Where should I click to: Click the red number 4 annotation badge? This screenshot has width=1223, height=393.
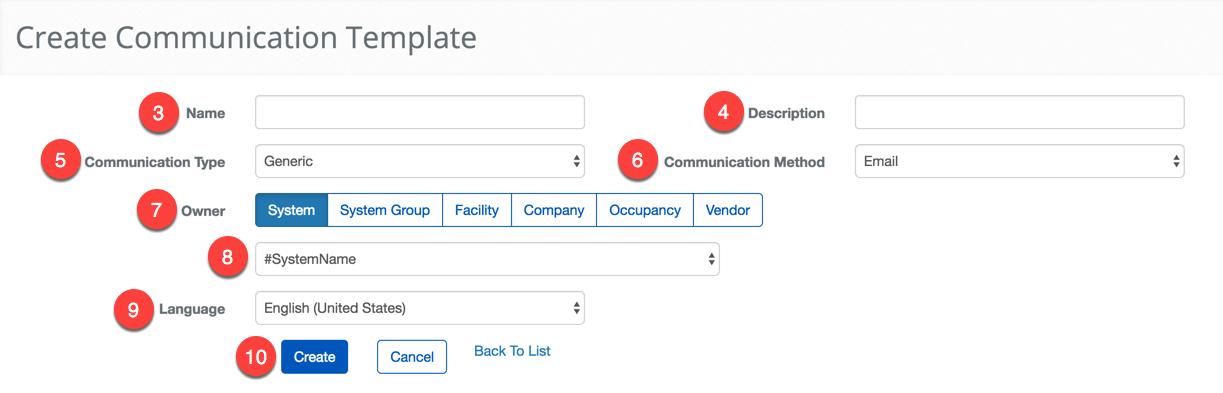click(723, 113)
